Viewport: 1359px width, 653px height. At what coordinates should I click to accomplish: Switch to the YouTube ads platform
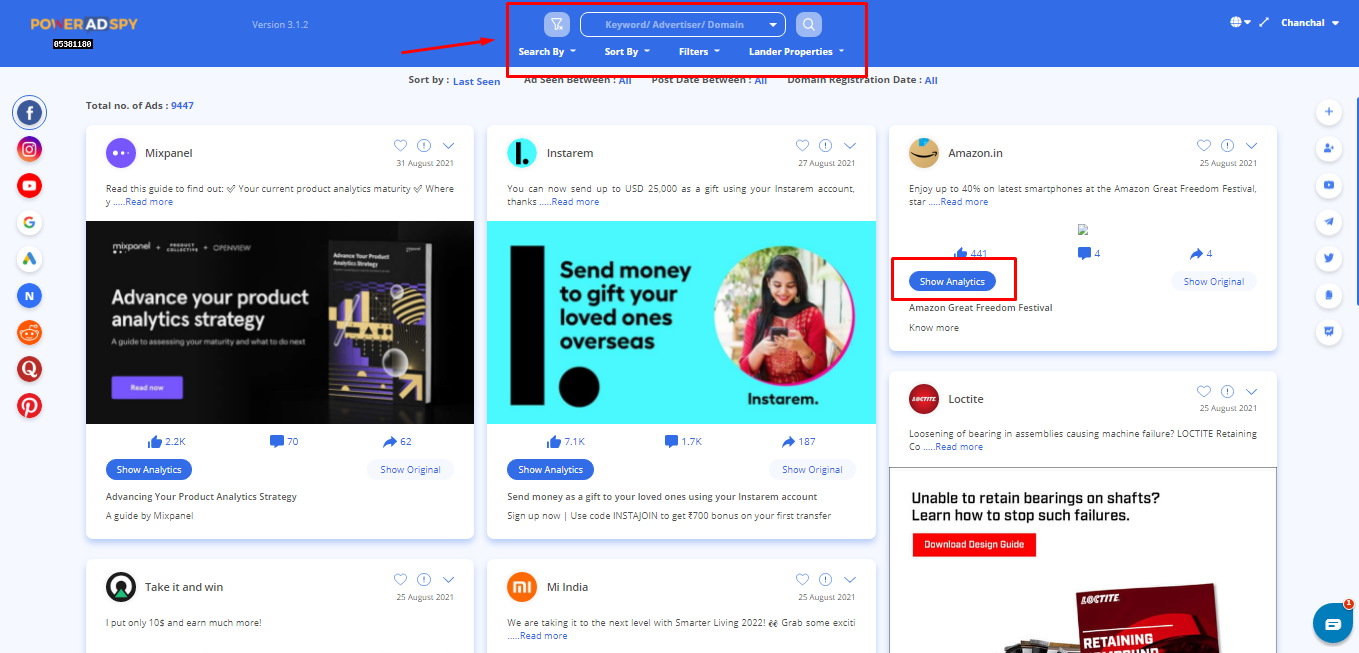click(x=30, y=186)
